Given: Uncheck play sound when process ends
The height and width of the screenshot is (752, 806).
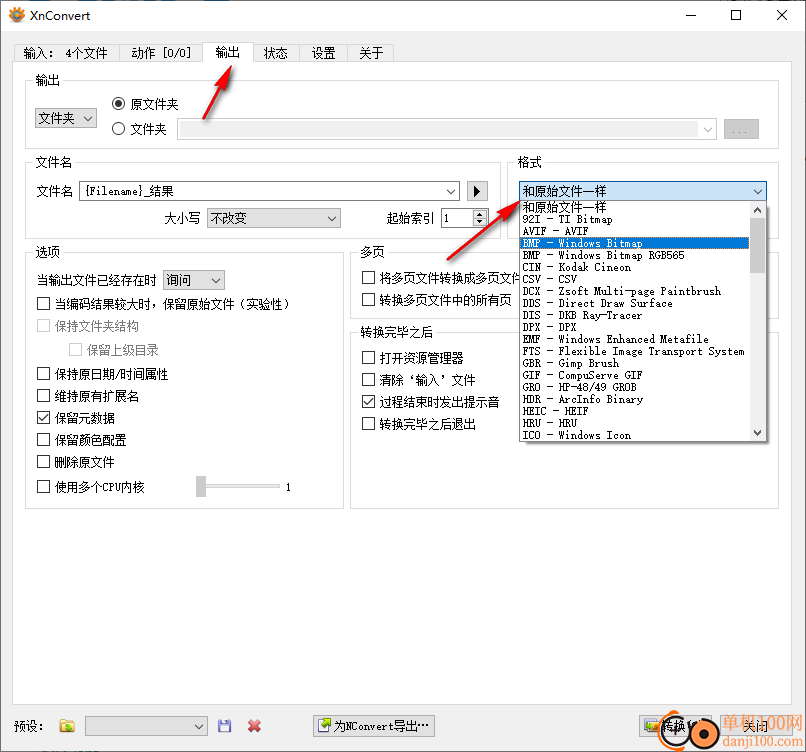Looking at the screenshot, I should (x=369, y=401).
